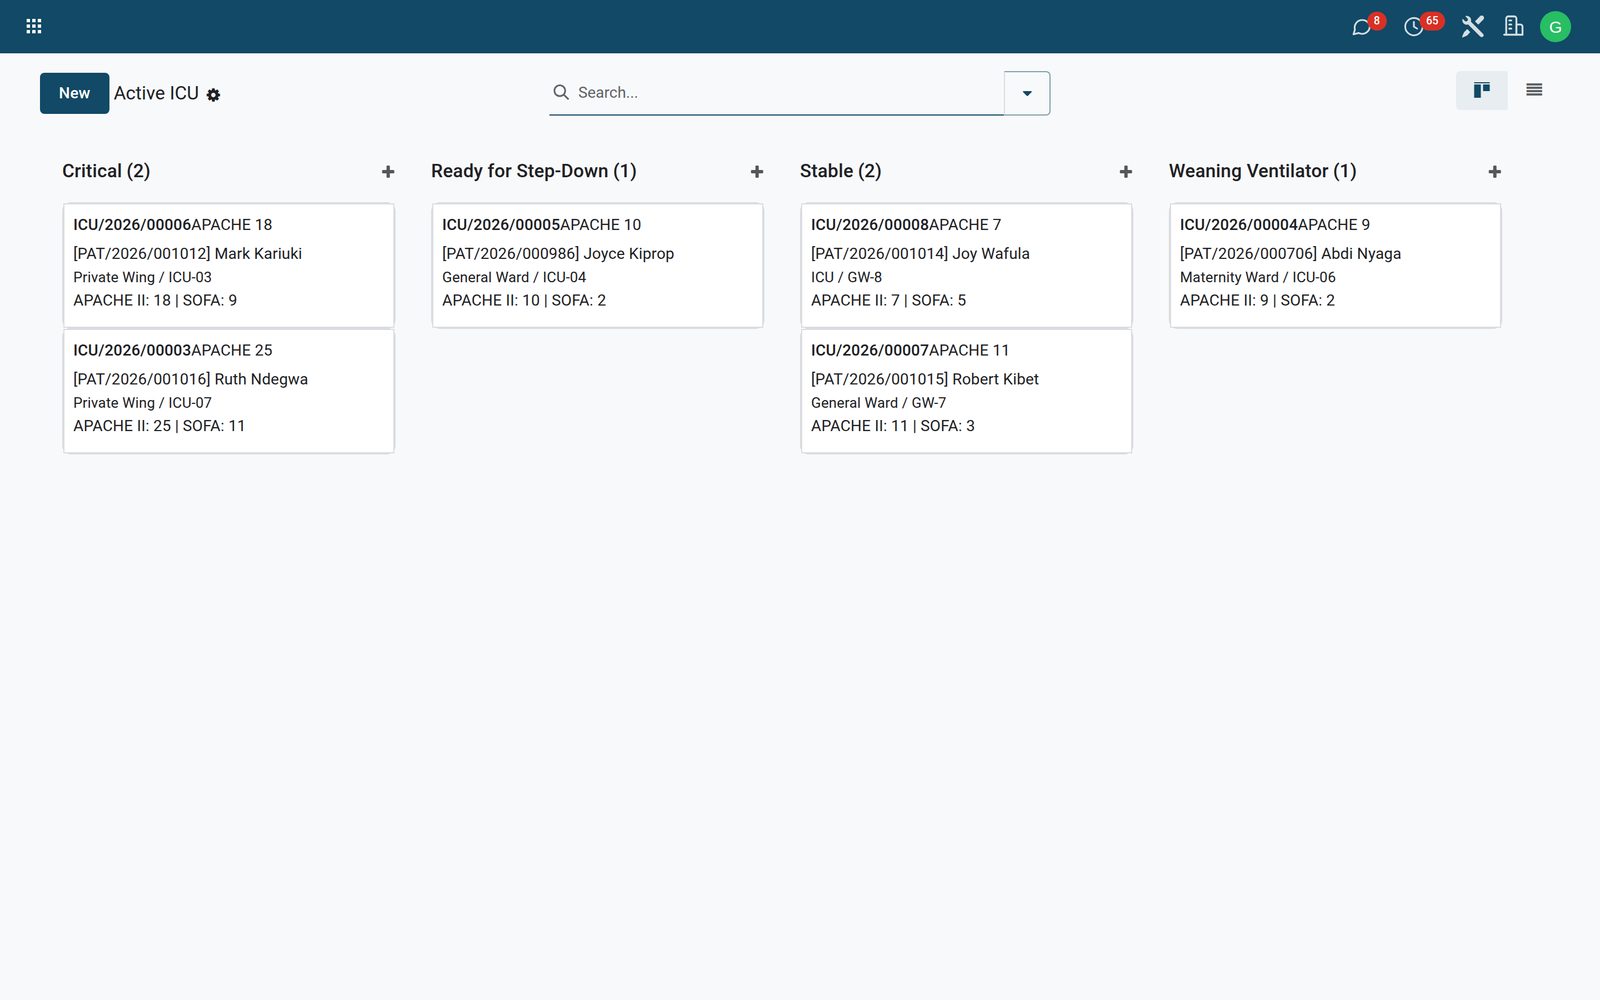Viewport: 1600px width, 1000px height.
Task: Add a record to Ready for Step-Down
Action: (x=757, y=172)
